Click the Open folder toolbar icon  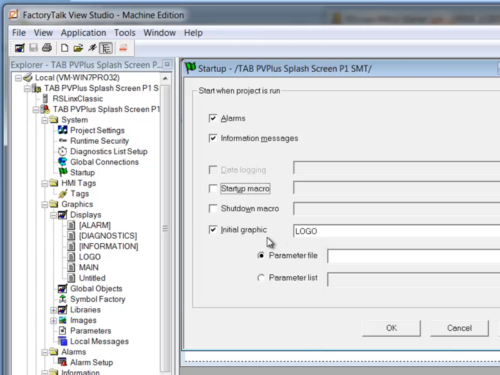(x=78, y=48)
